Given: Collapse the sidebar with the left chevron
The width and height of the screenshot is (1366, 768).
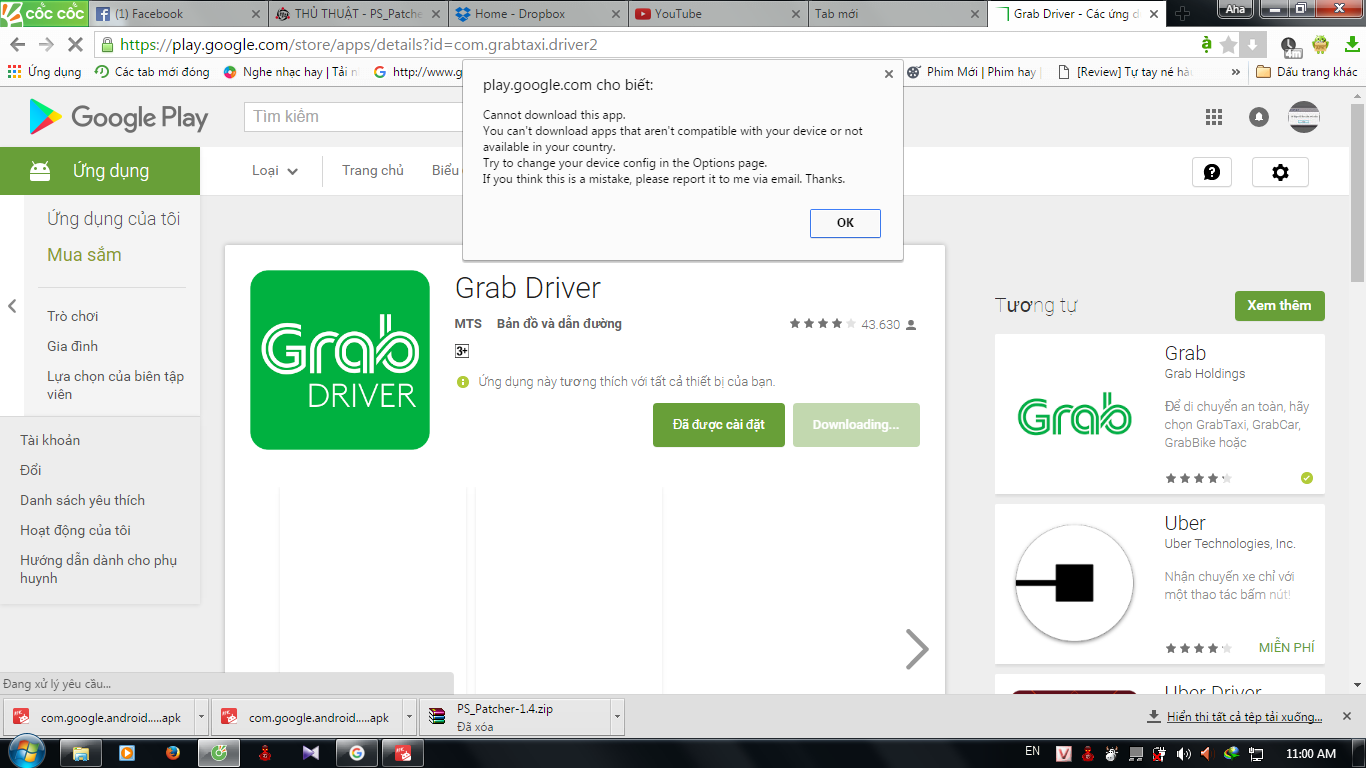Looking at the screenshot, I should 12,306.
